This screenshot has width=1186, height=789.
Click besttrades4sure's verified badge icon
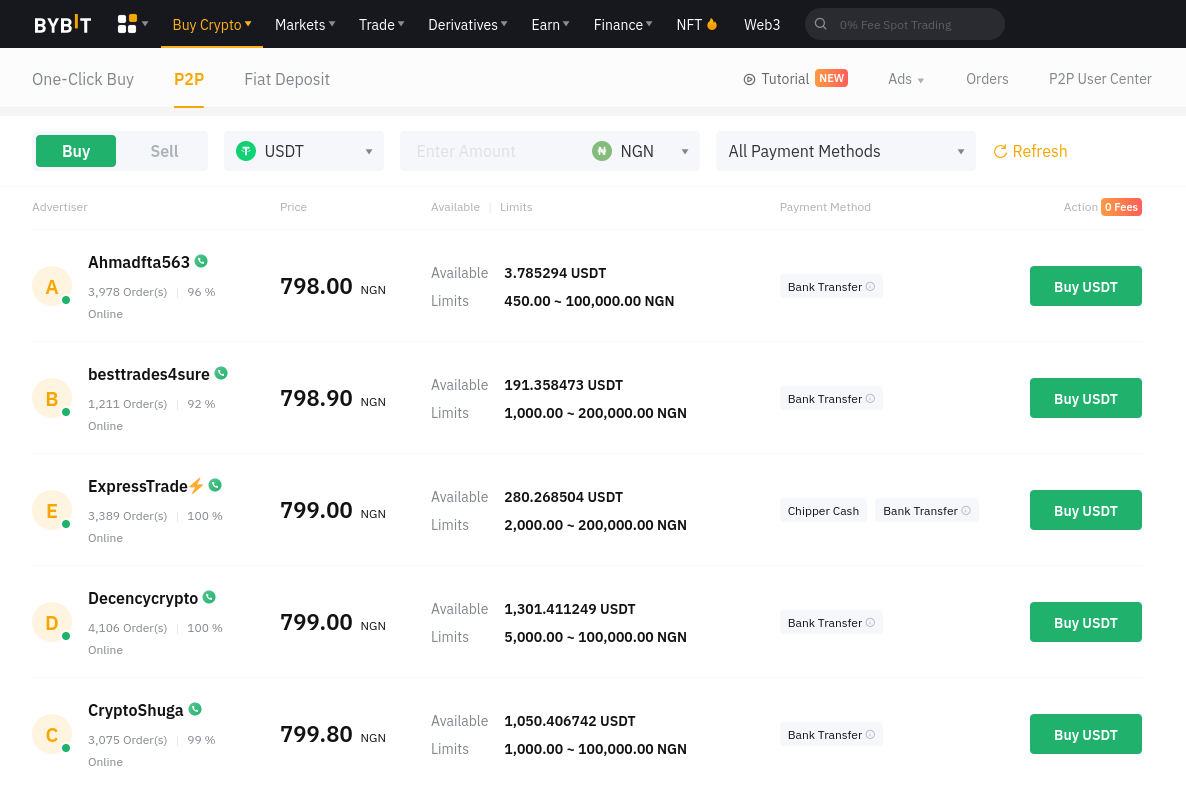[221, 373]
